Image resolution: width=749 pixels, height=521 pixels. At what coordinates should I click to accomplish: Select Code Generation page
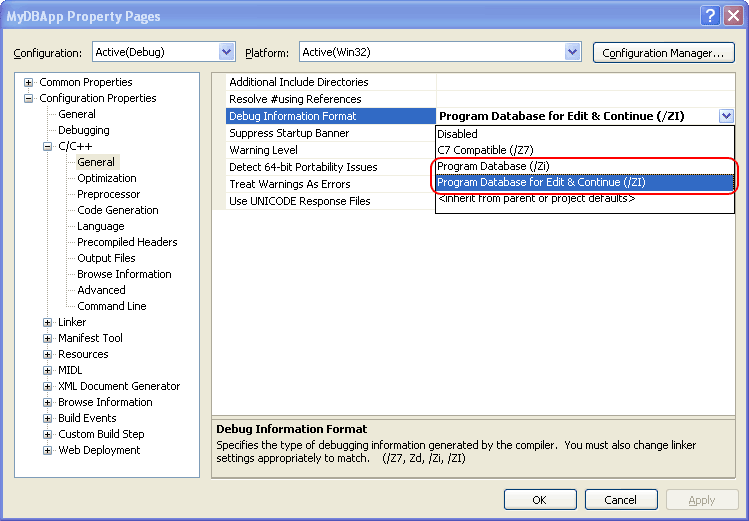[x=118, y=210]
